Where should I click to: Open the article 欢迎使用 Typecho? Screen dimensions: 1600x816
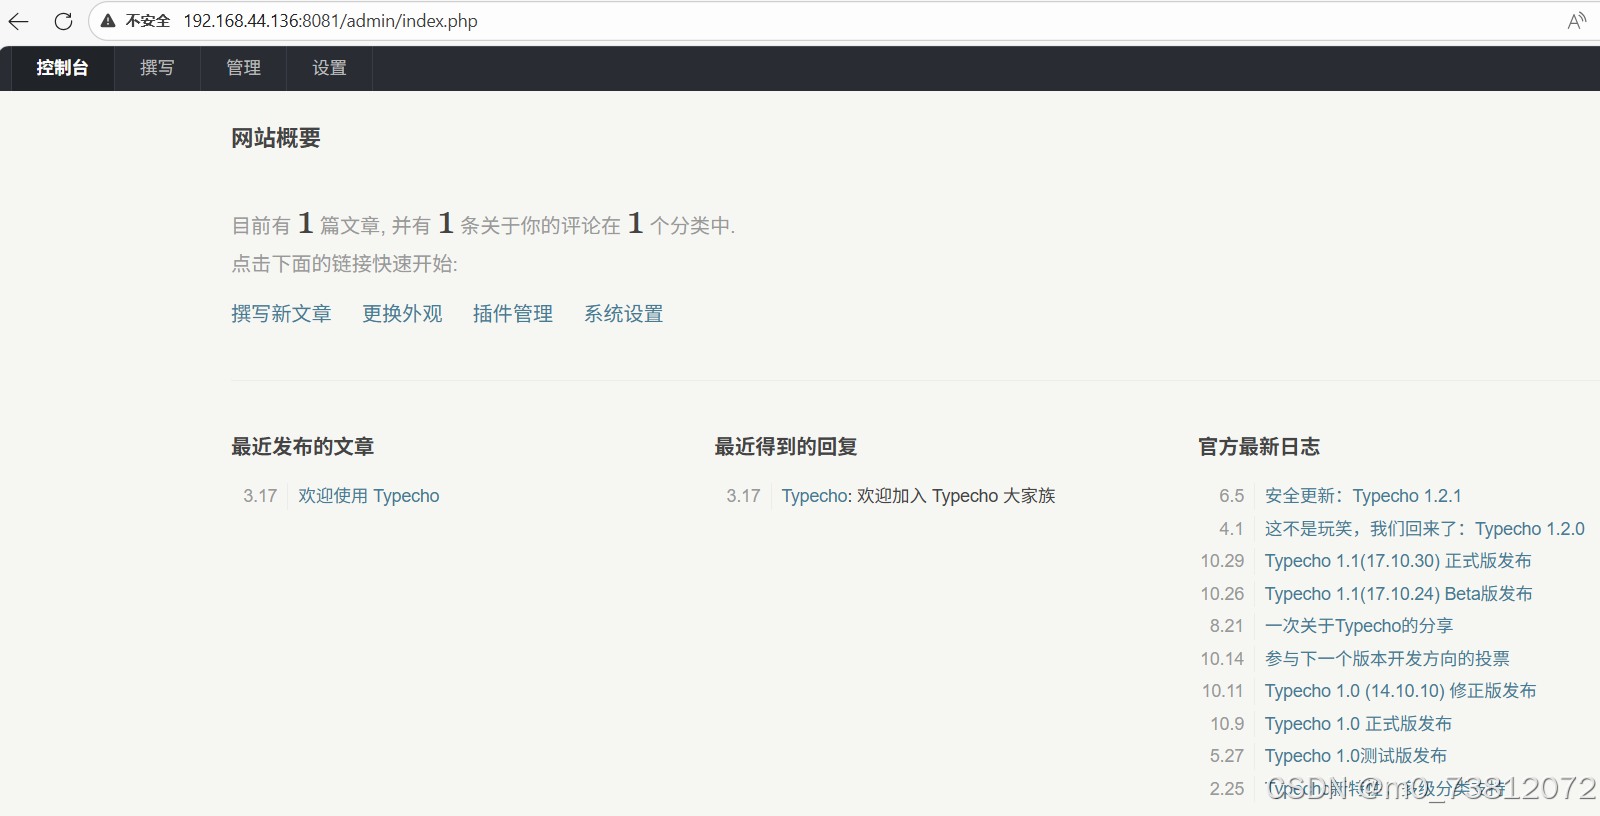368,496
